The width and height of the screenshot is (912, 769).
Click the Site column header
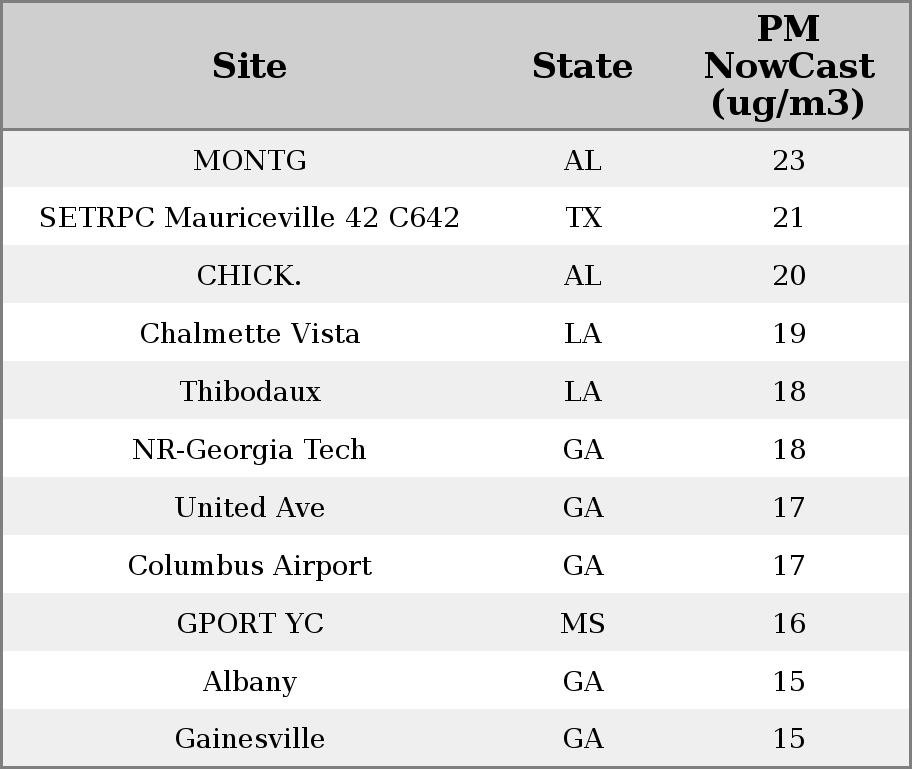[249, 66]
